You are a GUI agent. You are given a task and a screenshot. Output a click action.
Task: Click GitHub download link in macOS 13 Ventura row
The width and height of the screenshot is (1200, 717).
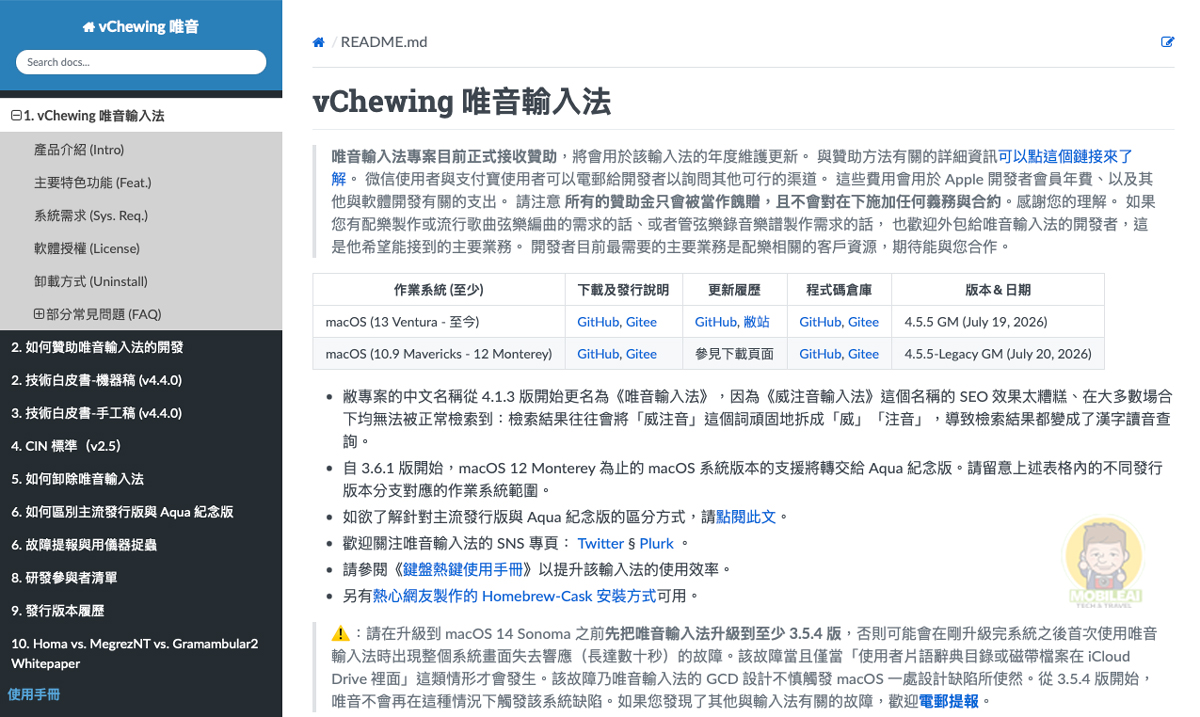[598, 322]
